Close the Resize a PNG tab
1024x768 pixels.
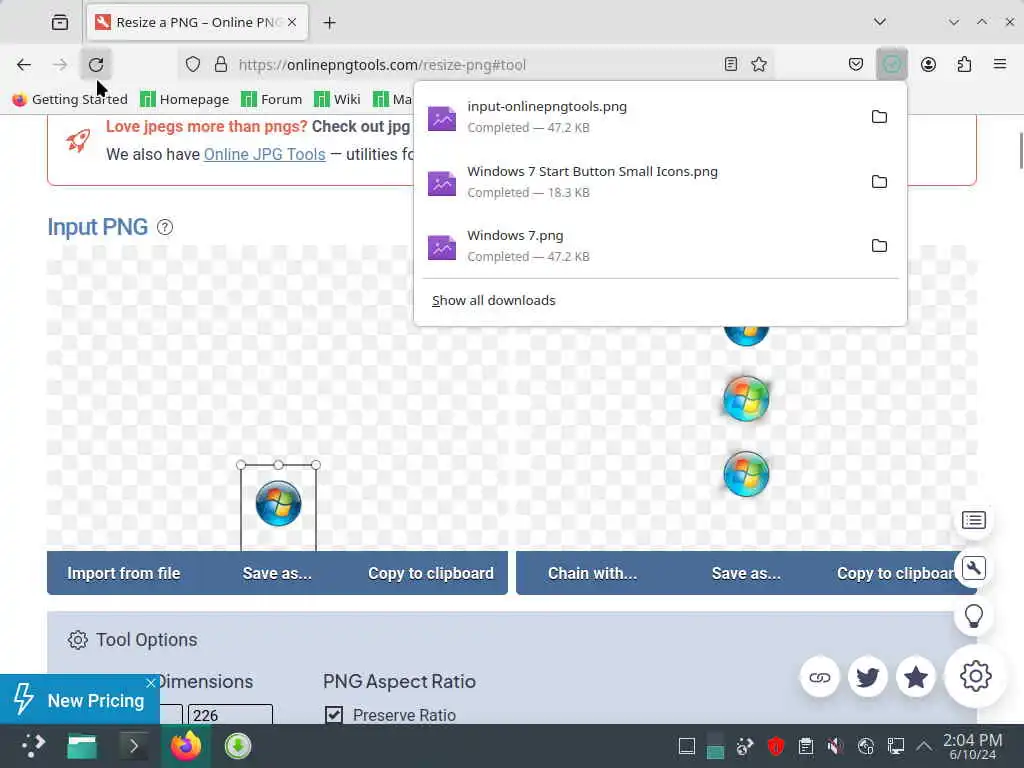click(292, 22)
